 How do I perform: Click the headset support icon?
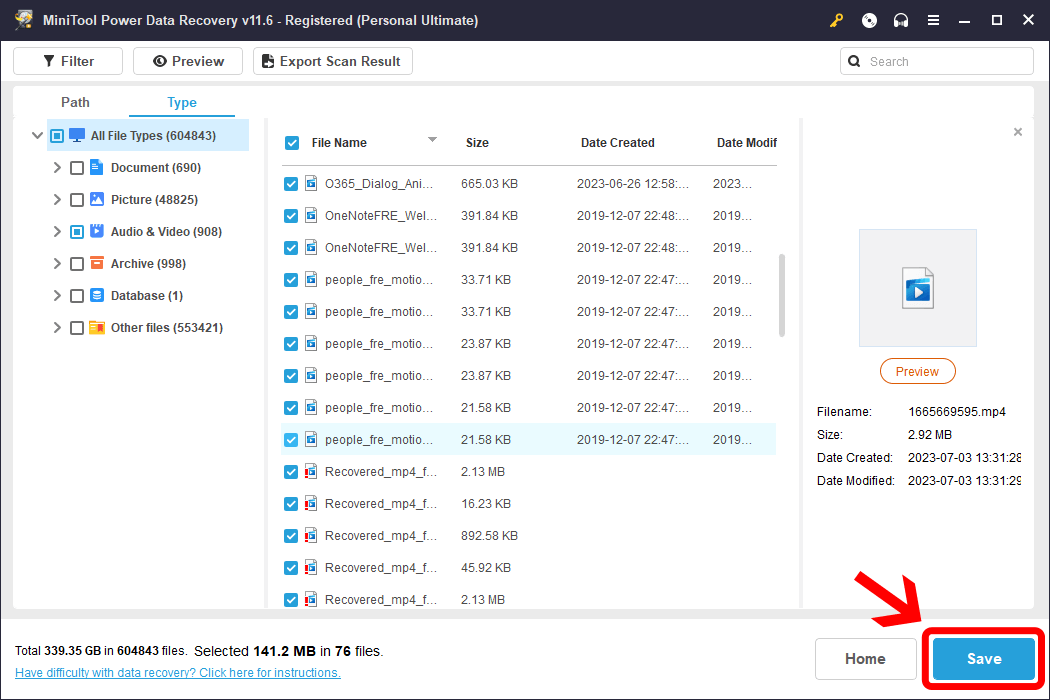(x=901, y=21)
